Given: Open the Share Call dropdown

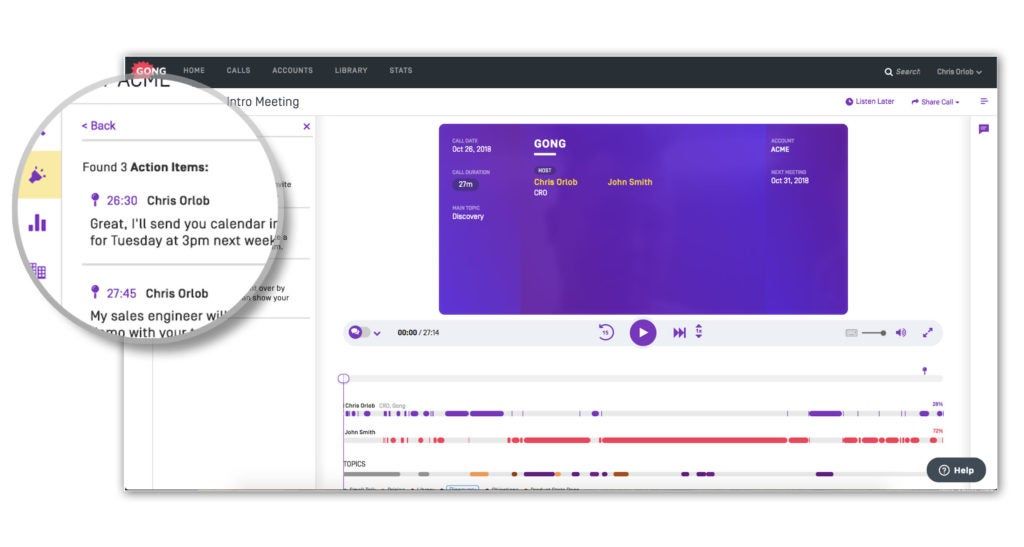Looking at the screenshot, I should pyautogui.click(x=935, y=102).
